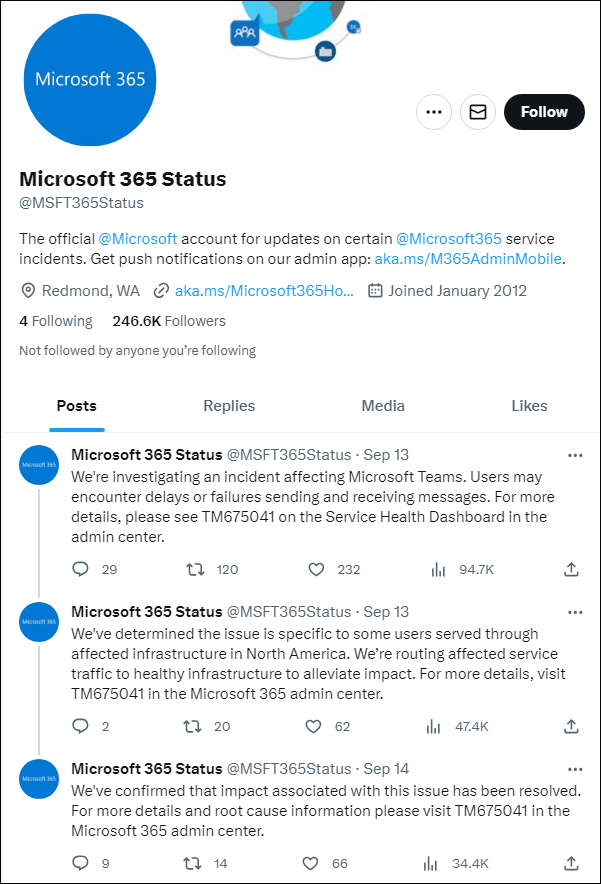Open the ellipsis menu on the Teams incident tweet
This screenshot has height=884, width=601.
(x=575, y=454)
